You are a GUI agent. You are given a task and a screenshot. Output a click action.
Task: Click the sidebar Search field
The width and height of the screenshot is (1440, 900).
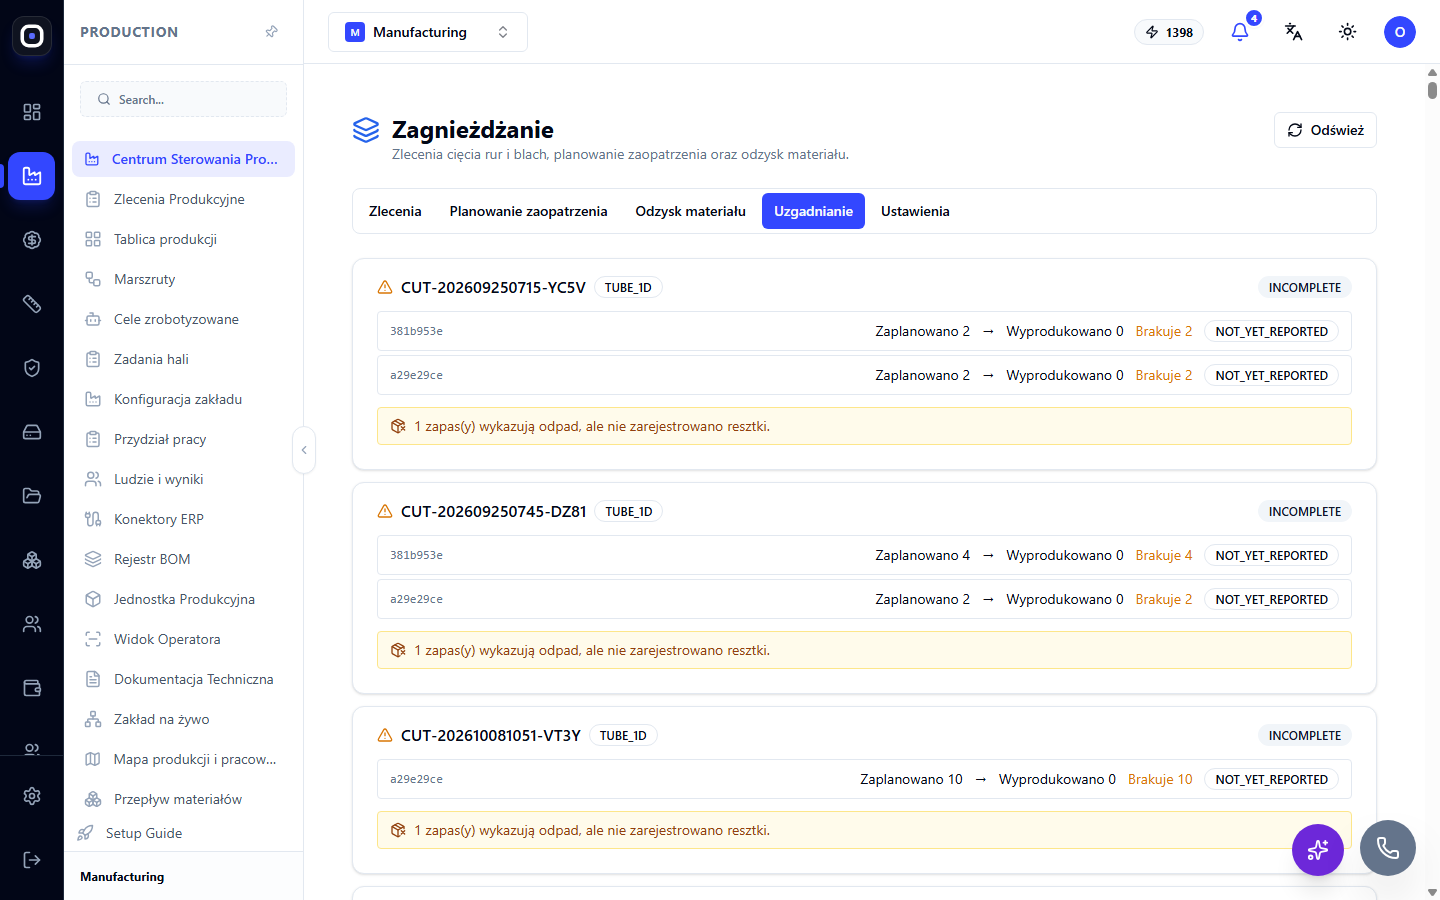[x=183, y=99]
